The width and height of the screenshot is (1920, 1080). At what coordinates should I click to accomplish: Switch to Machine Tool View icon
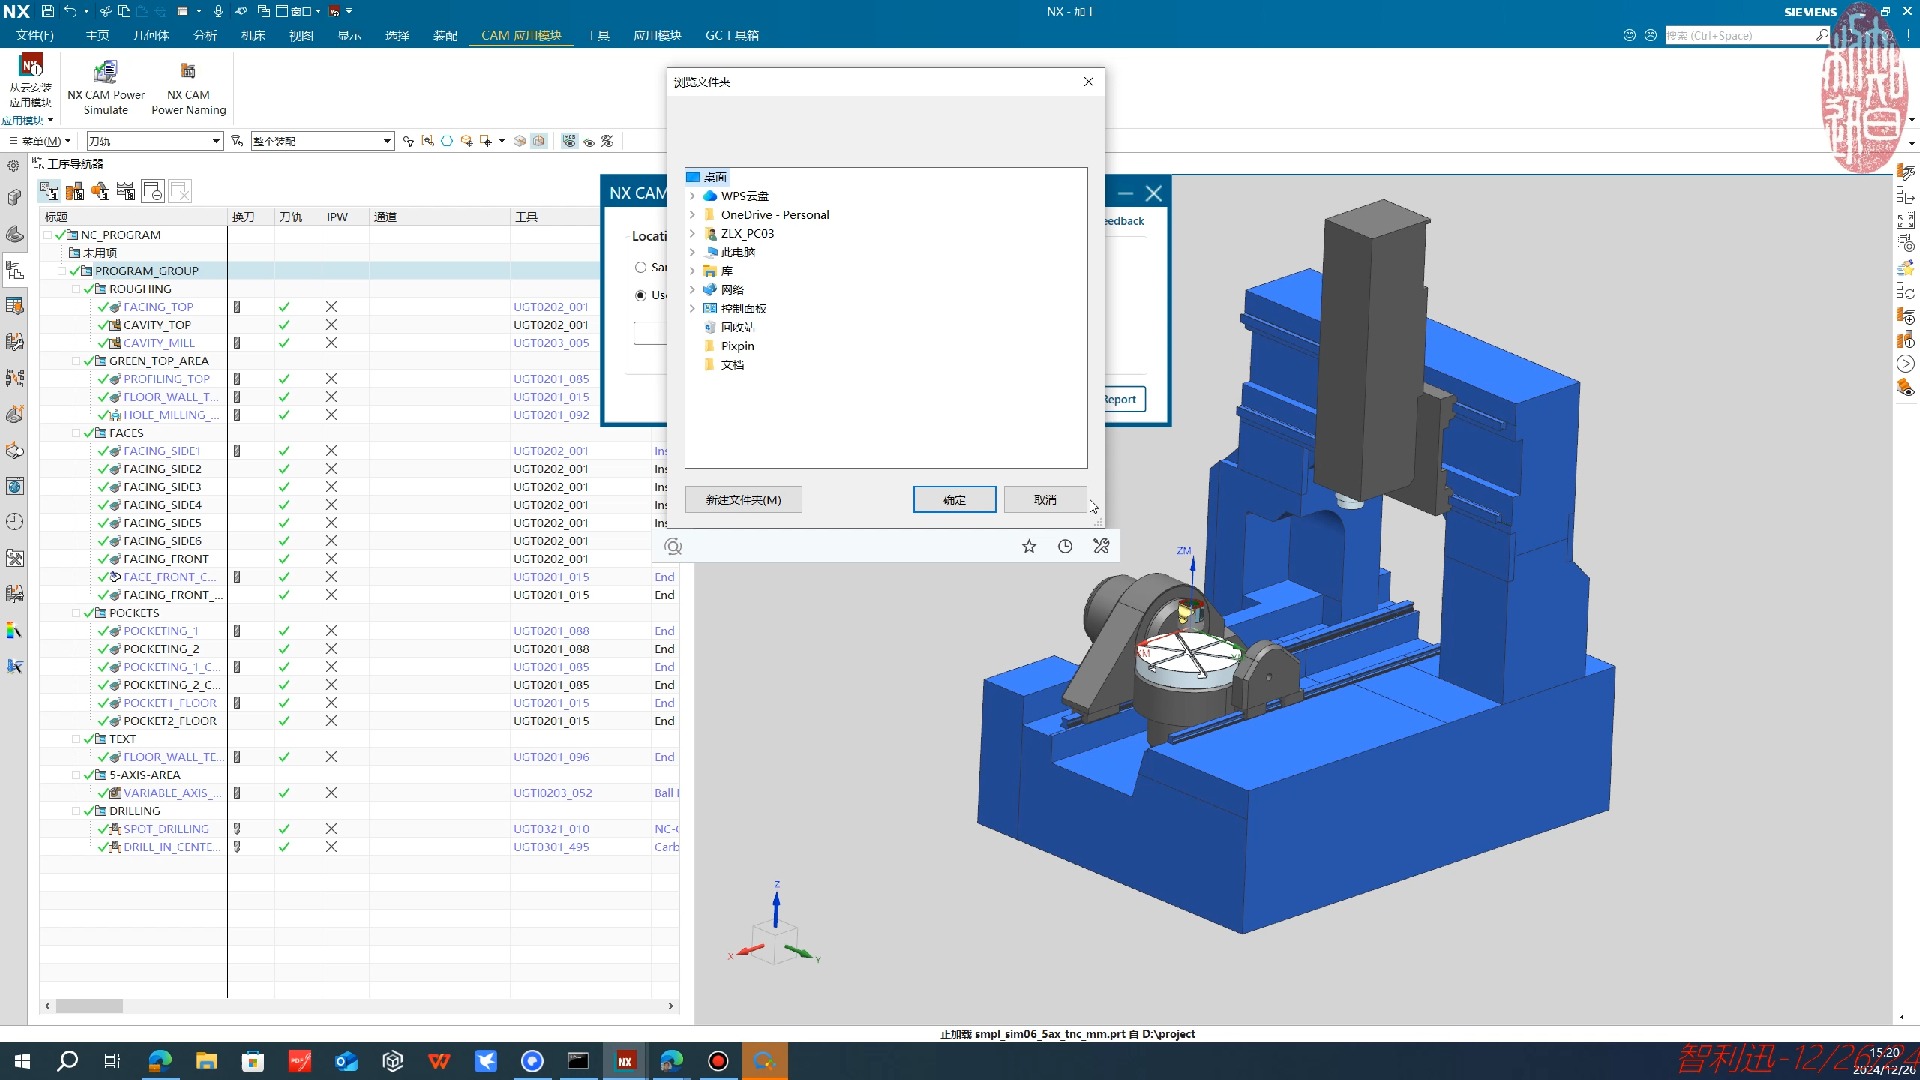point(75,191)
